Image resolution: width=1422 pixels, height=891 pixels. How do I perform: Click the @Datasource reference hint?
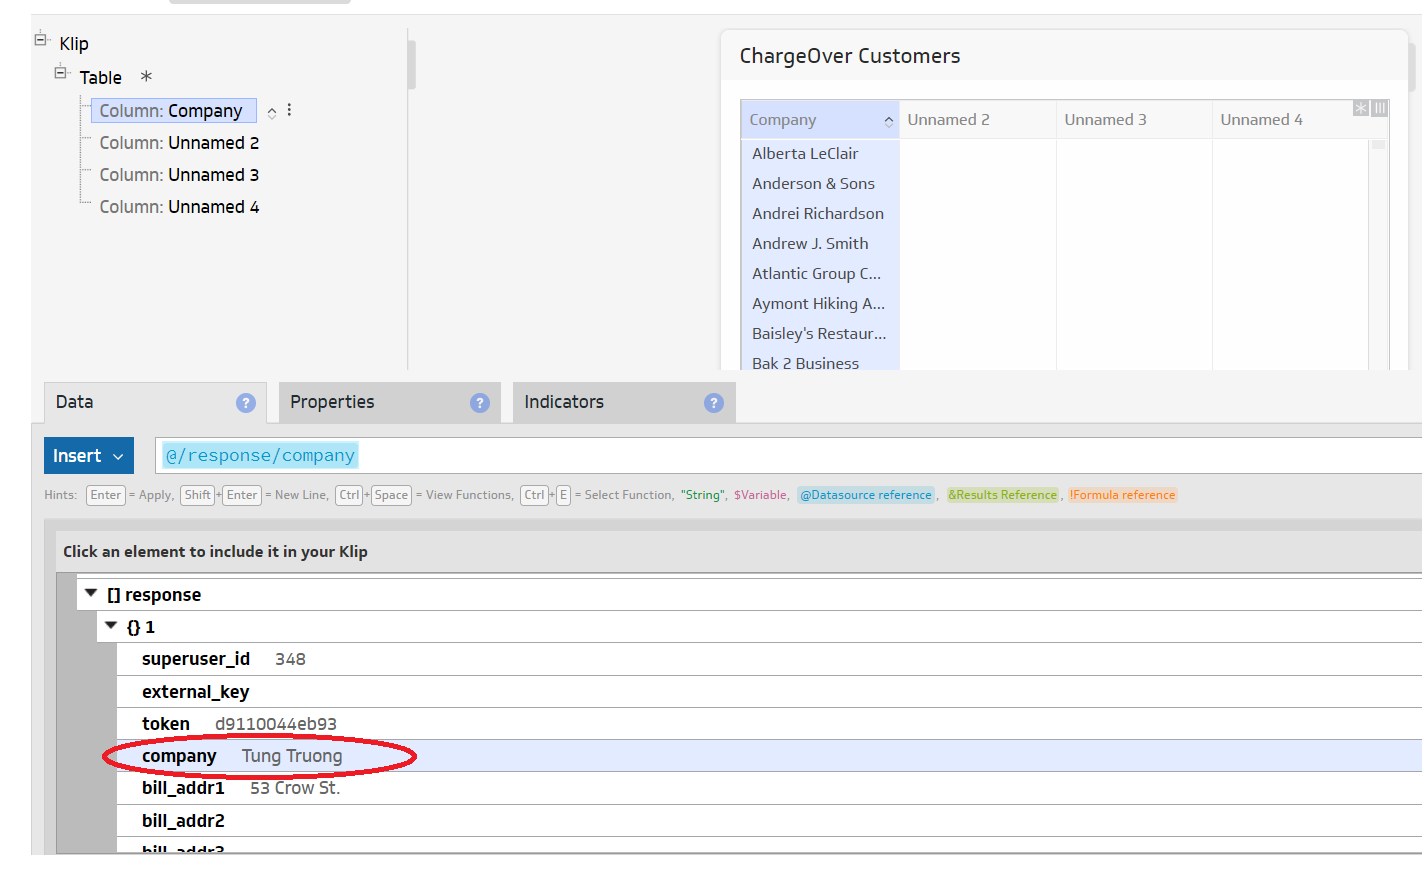[x=866, y=495]
